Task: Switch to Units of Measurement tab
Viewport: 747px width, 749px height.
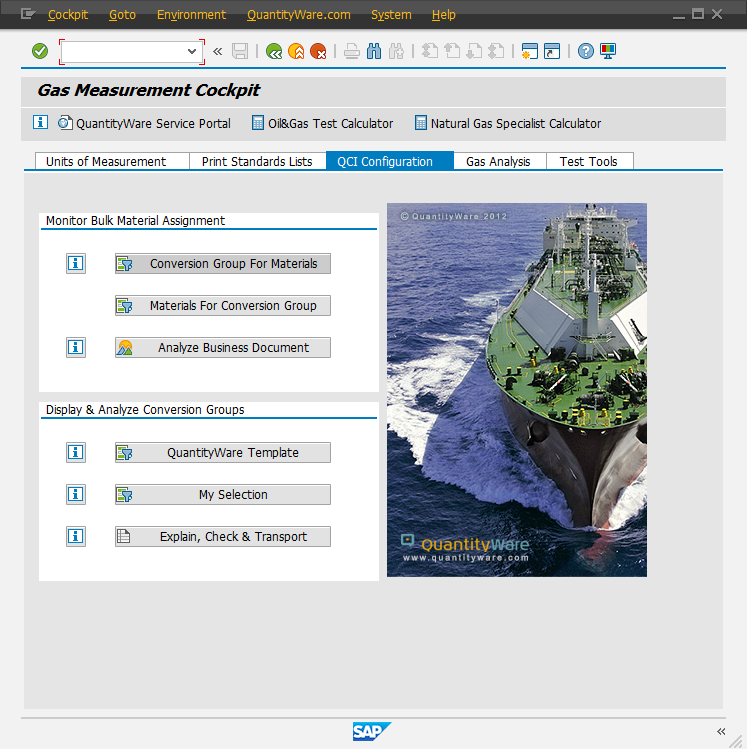Action: click(x=112, y=161)
